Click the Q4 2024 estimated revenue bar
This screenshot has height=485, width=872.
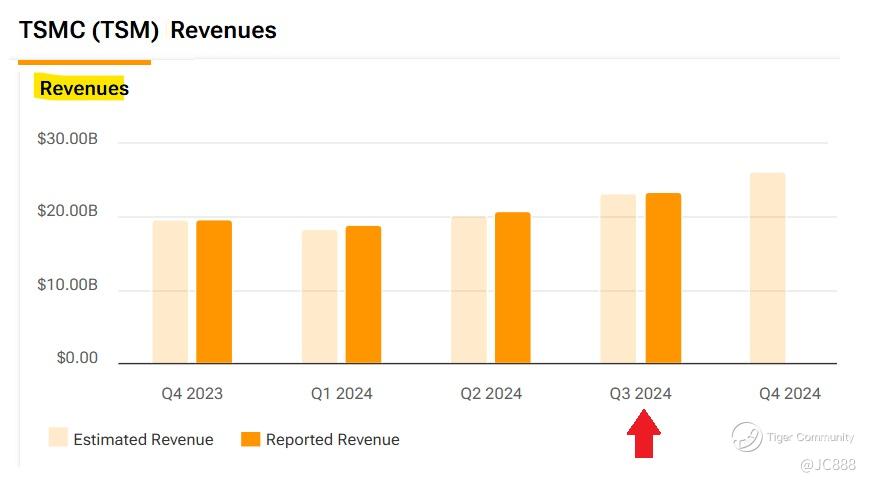click(767, 268)
